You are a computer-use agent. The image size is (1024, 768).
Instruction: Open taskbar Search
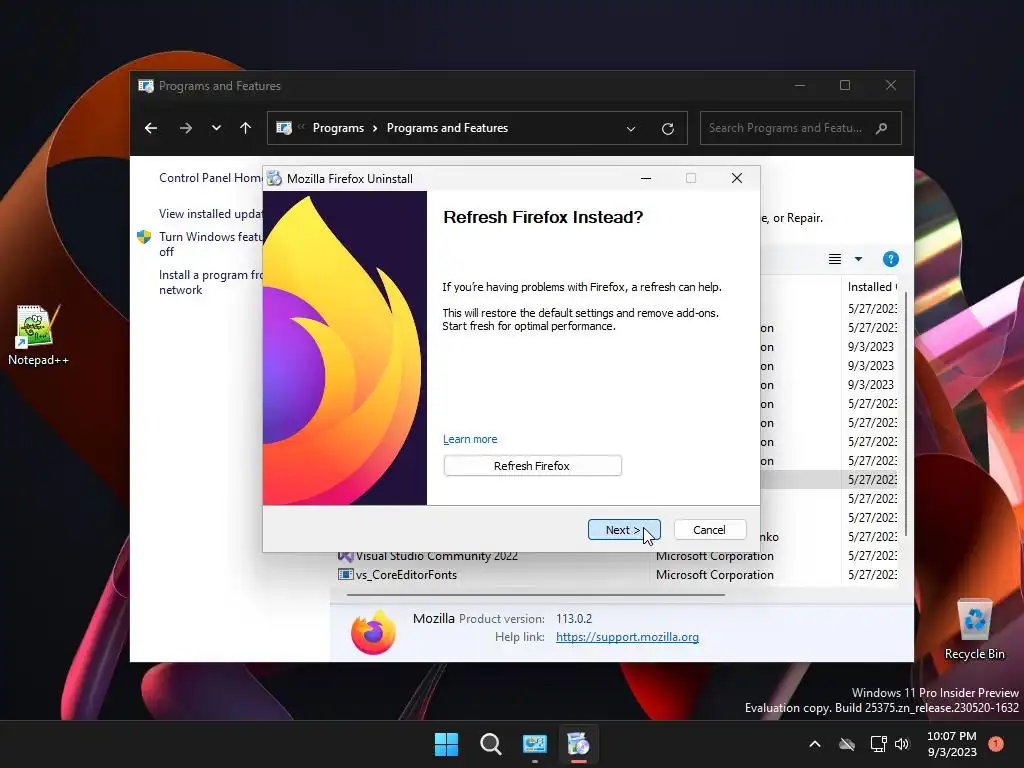(490, 744)
